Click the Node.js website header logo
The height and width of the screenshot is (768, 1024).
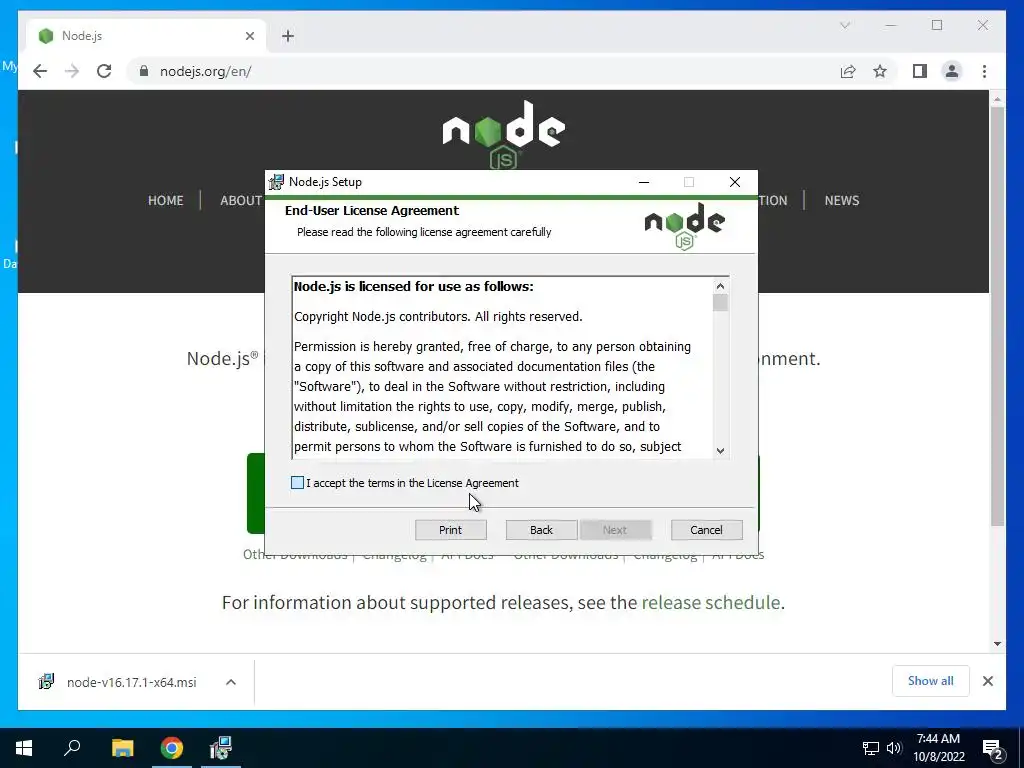tap(504, 135)
